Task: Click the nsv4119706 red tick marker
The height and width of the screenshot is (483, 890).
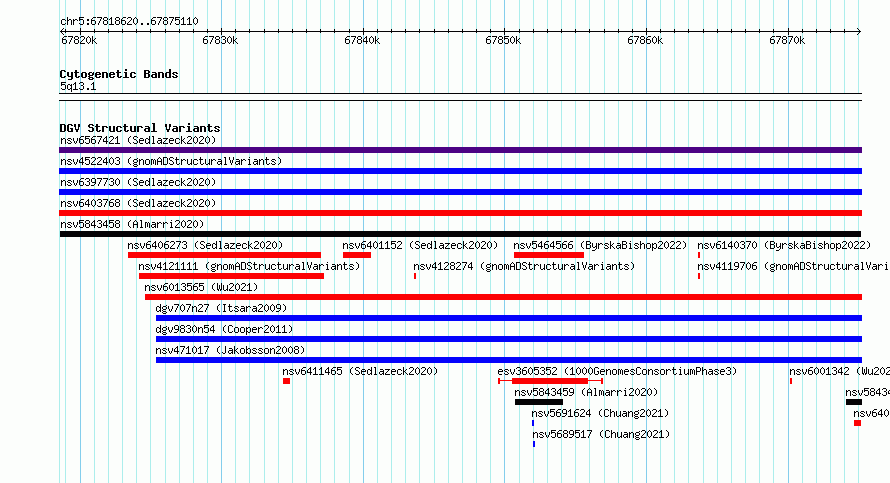Action: (x=699, y=276)
